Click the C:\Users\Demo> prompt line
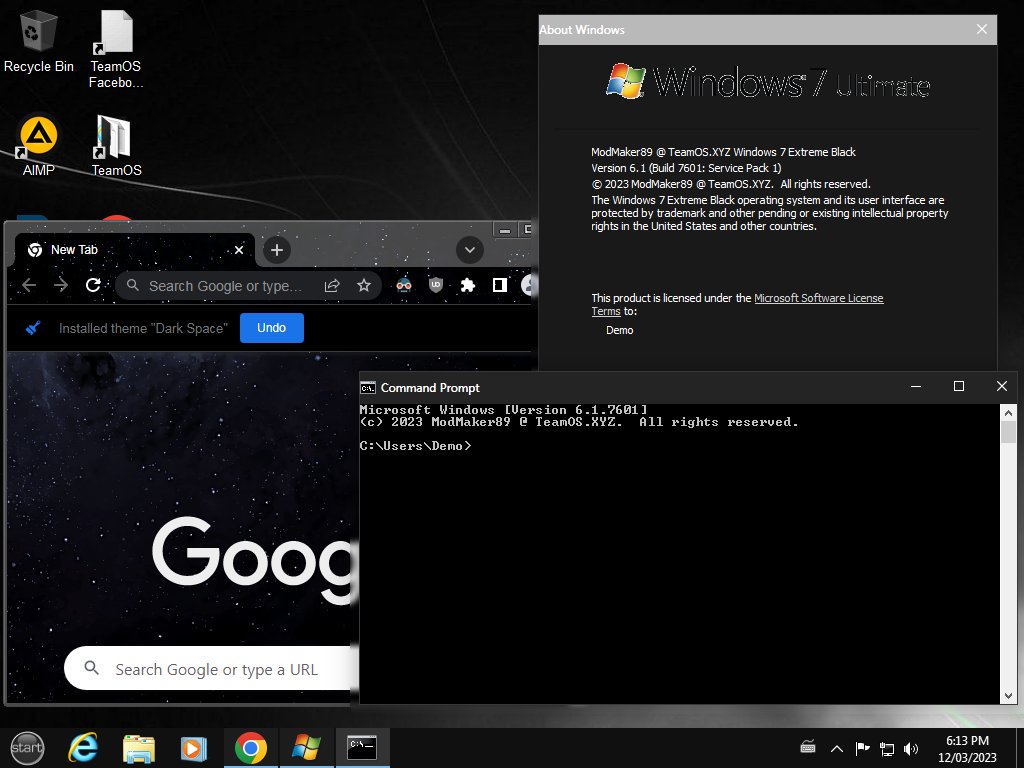Image resolution: width=1024 pixels, height=768 pixels. (x=415, y=446)
